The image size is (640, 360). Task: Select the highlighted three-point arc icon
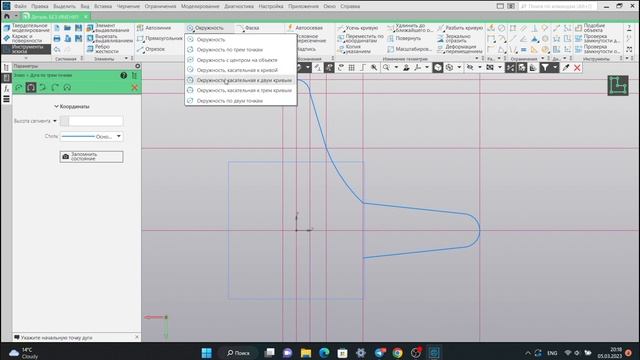[x=31, y=87]
